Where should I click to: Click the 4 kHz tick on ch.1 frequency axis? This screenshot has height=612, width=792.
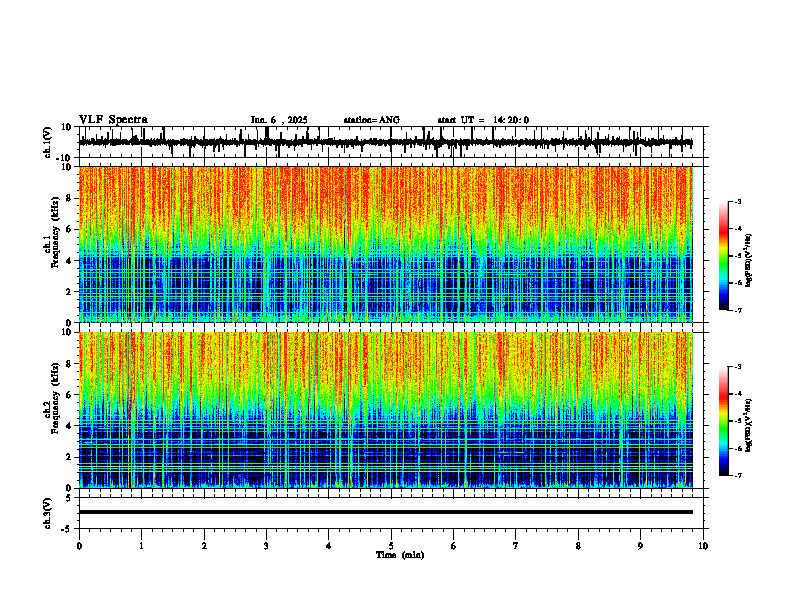click(x=69, y=261)
